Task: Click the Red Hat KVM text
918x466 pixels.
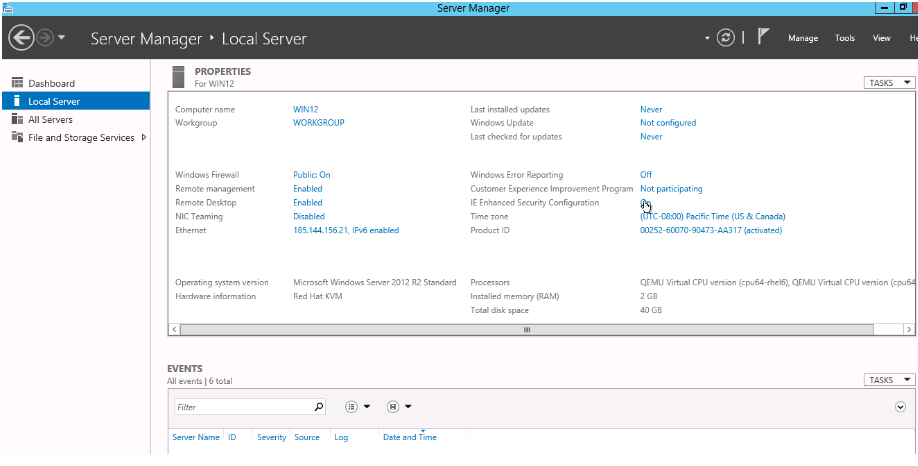Action: 317,296
